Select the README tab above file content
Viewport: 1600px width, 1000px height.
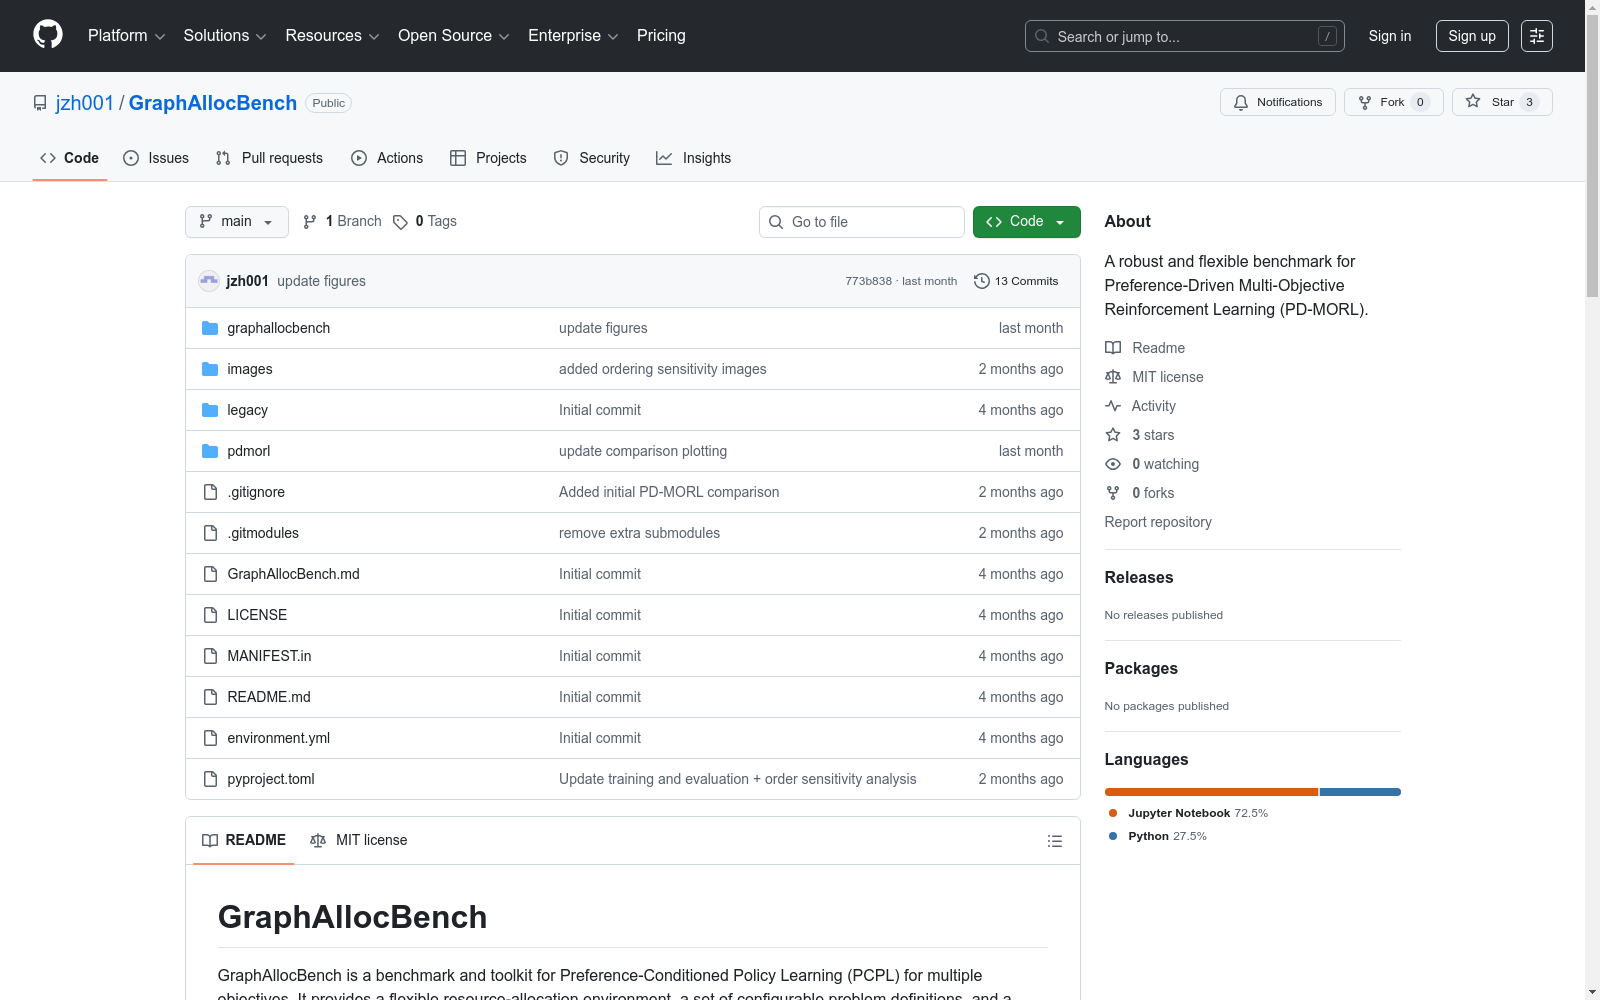coord(244,840)
